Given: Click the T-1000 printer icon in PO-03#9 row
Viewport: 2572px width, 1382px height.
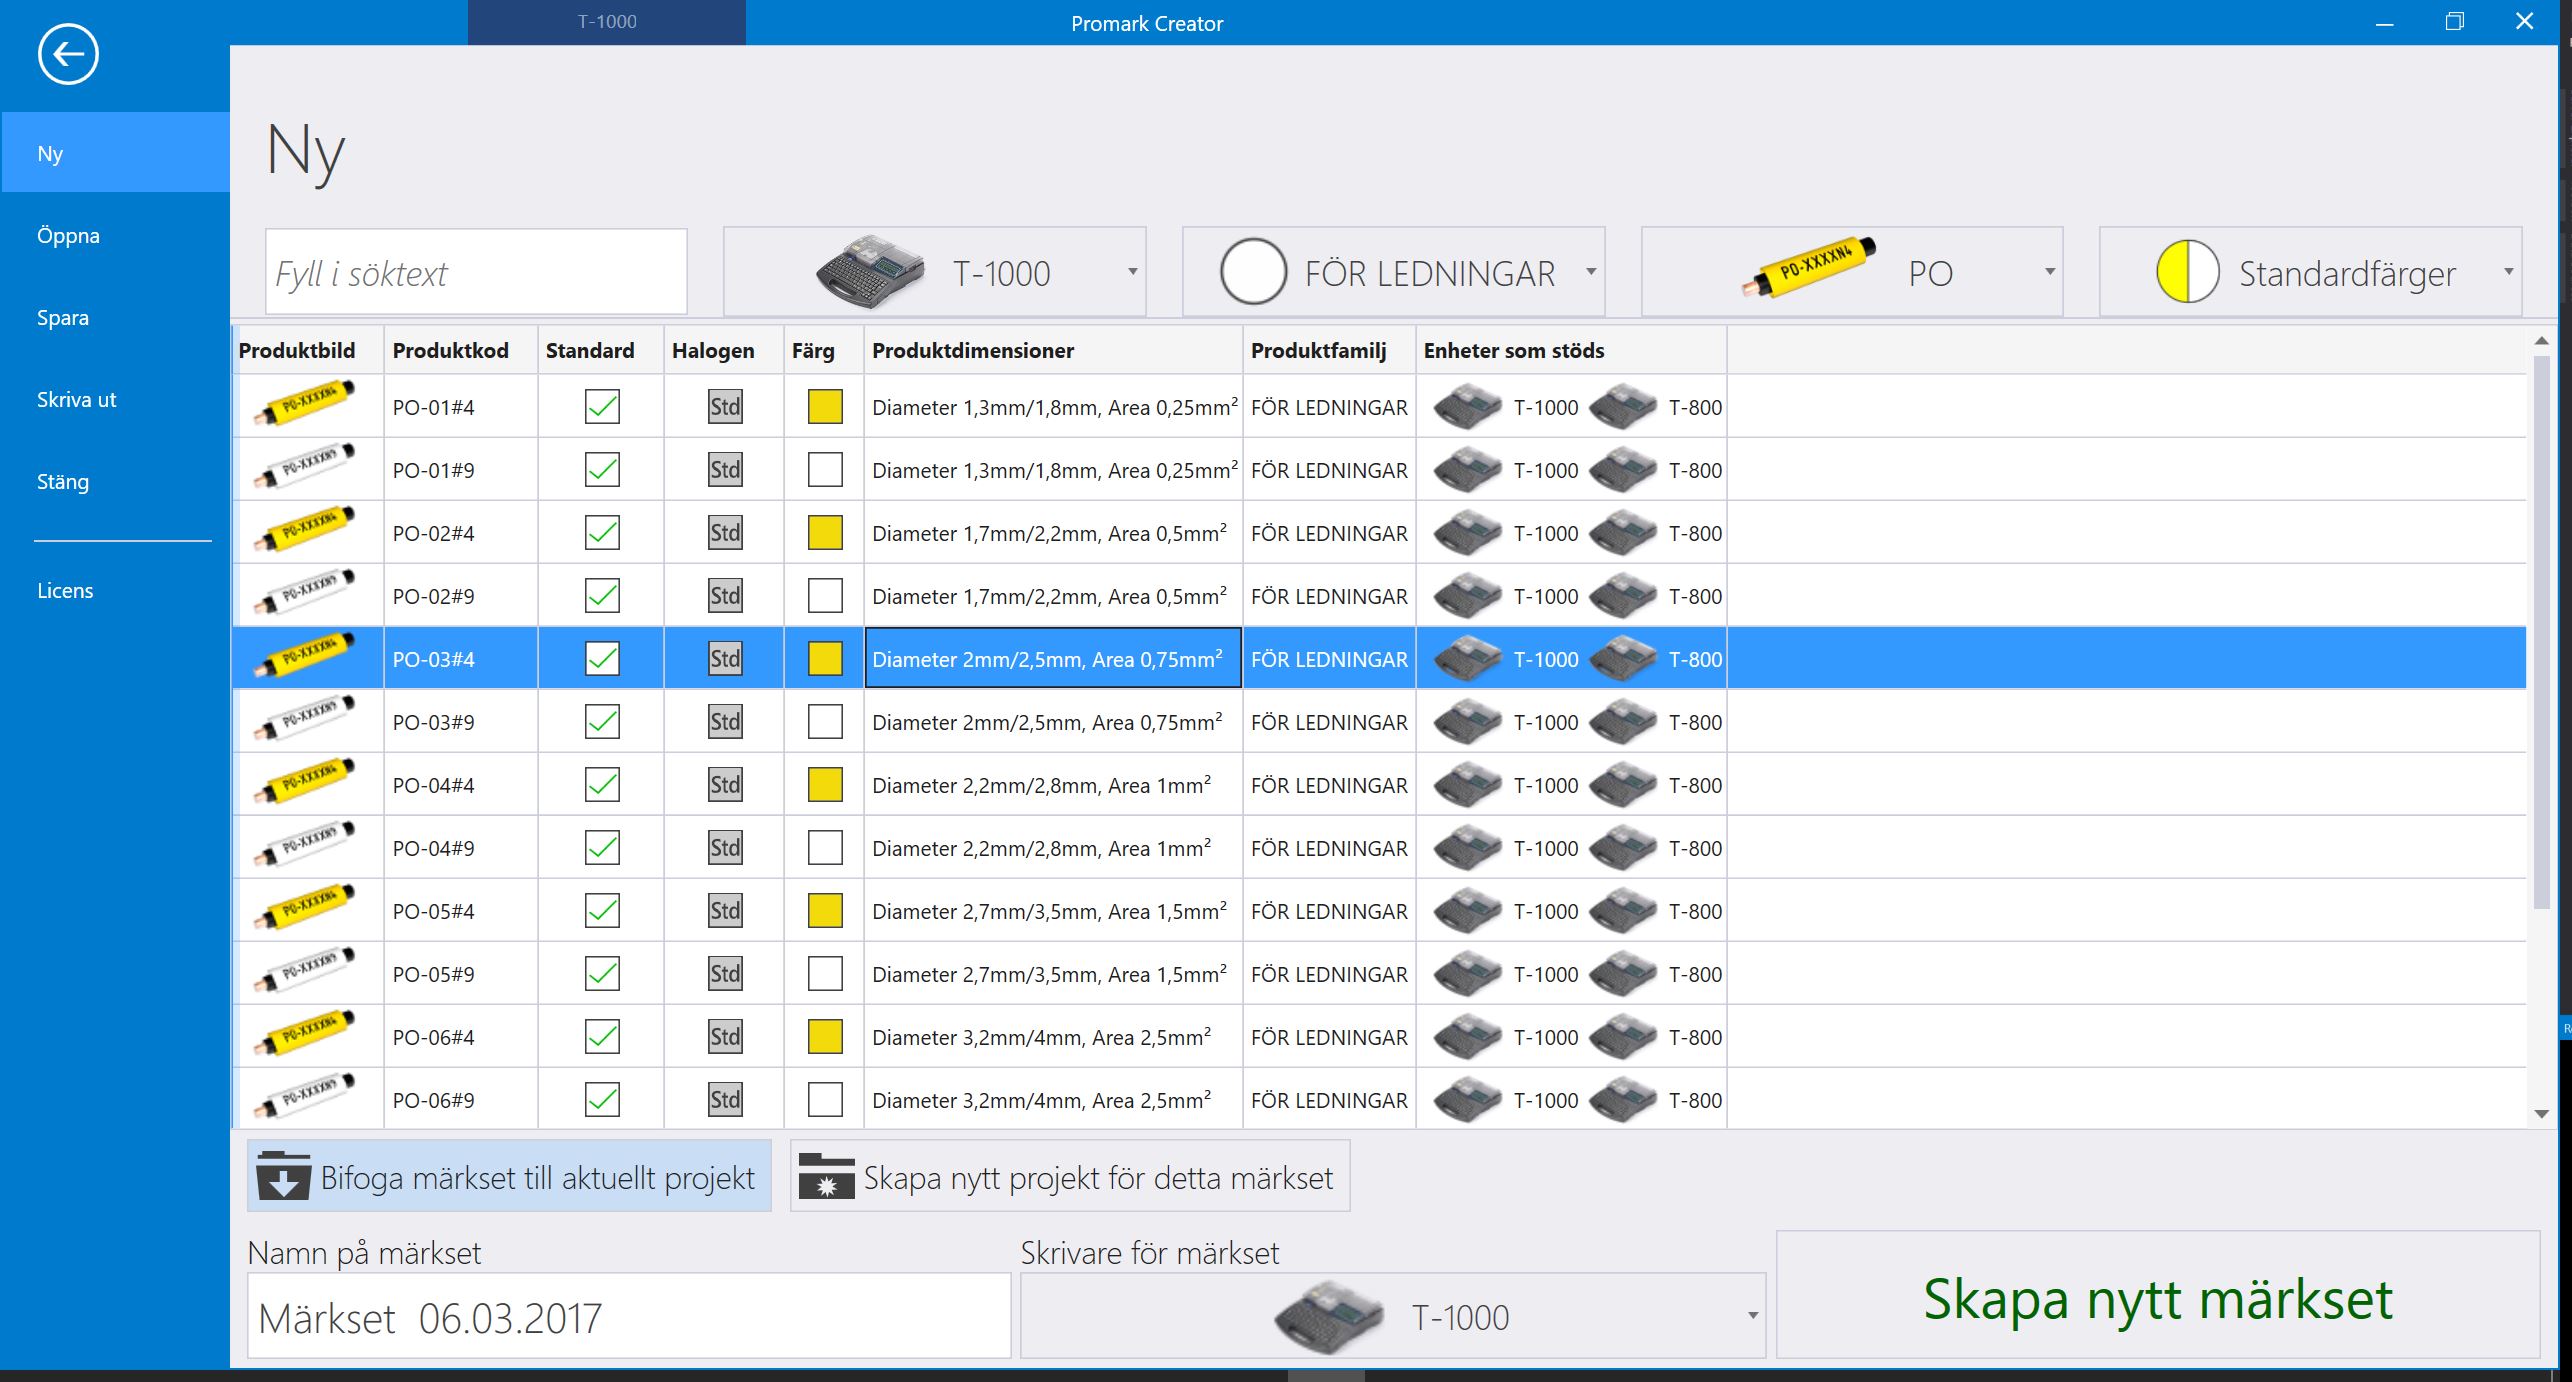Looking at the screenshot, I should coord(1467,721).
